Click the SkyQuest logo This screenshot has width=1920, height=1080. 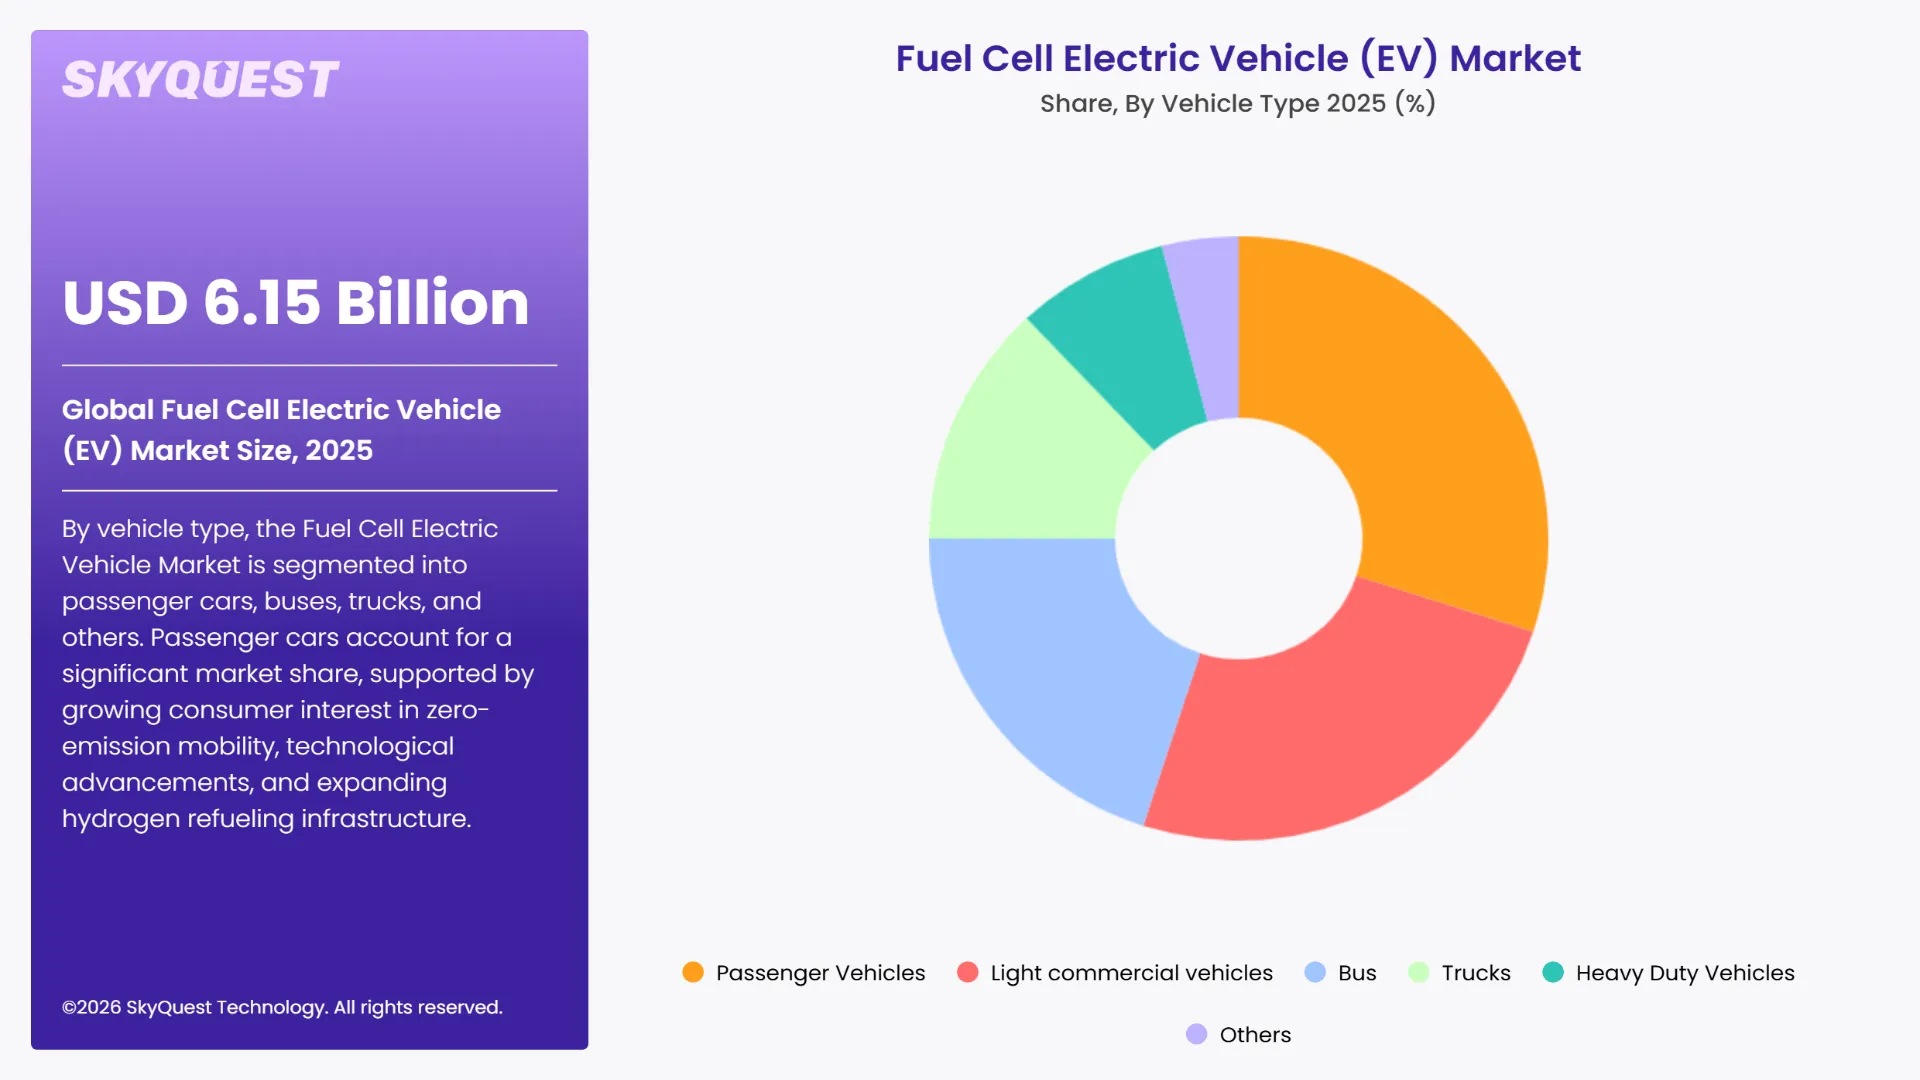coord(200,80)
